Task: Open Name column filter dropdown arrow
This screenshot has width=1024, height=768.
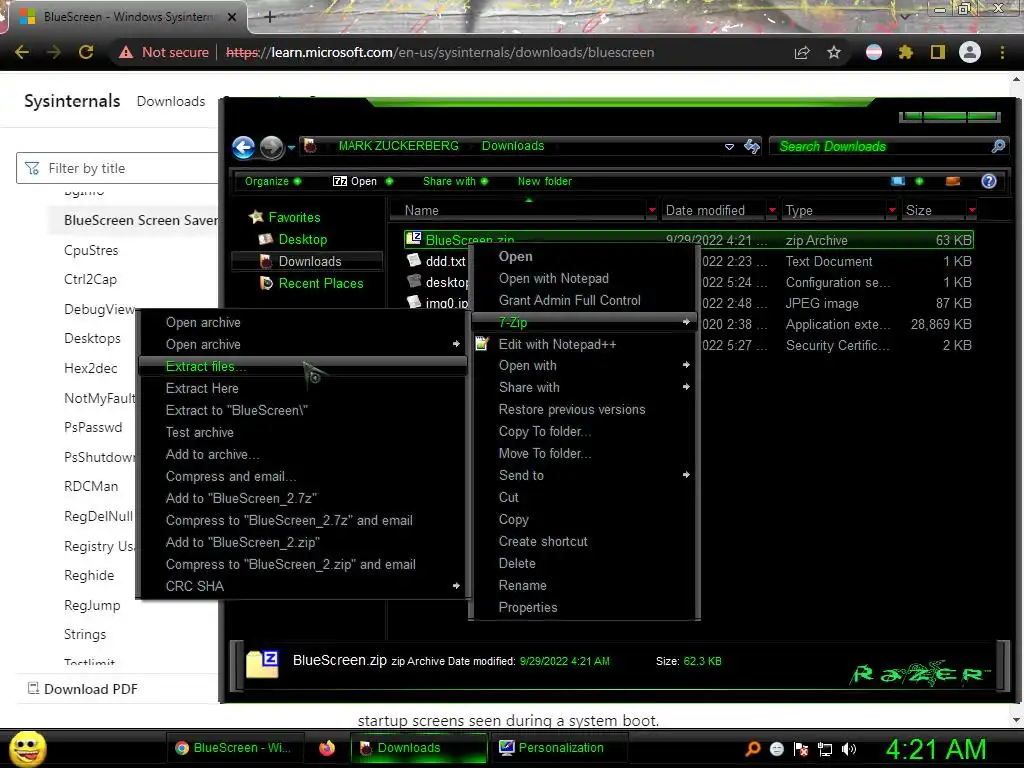Action: [651, 210]
